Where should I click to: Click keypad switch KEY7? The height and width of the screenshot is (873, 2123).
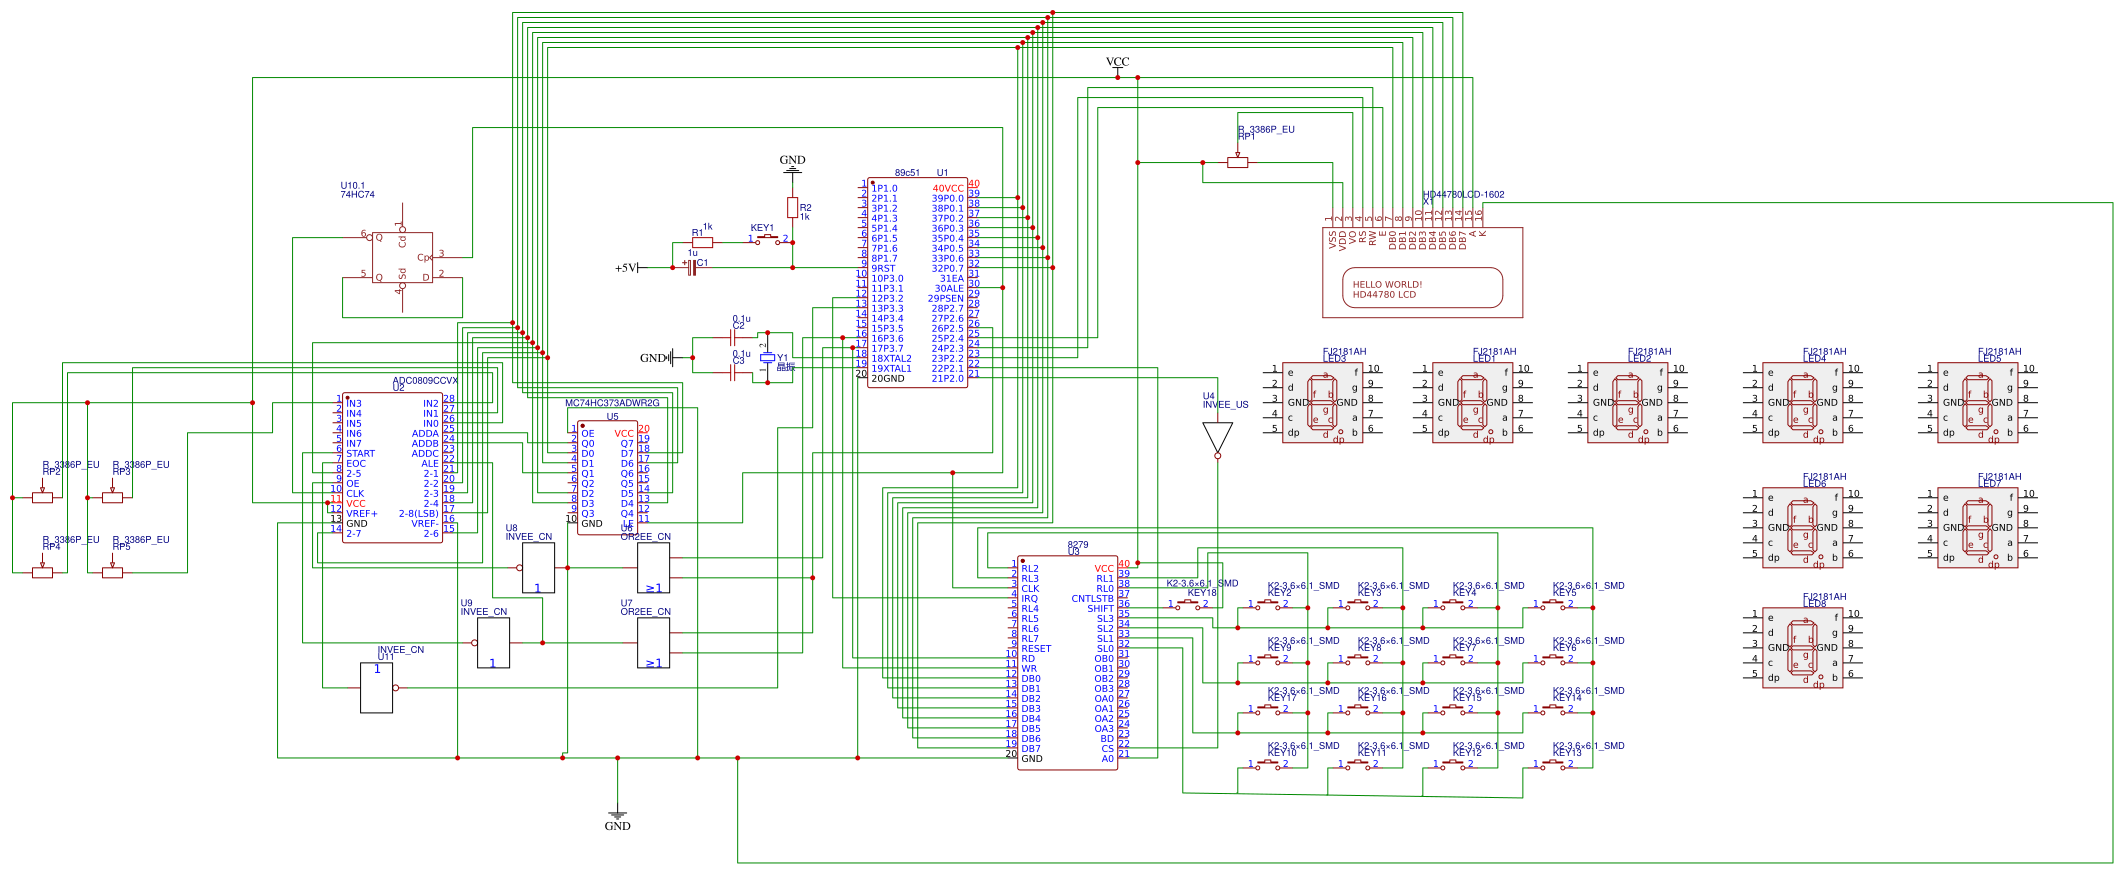click(x=1452, y=658)
